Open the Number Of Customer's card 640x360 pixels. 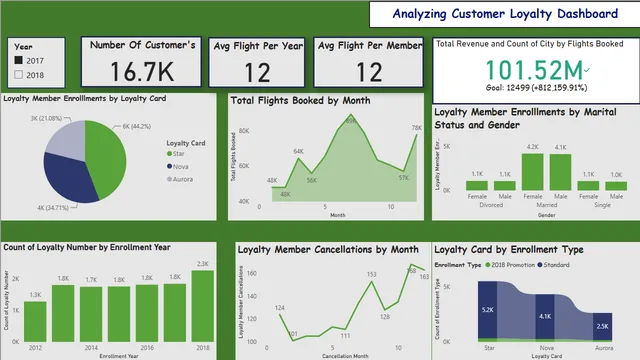(x=141, y=62)
